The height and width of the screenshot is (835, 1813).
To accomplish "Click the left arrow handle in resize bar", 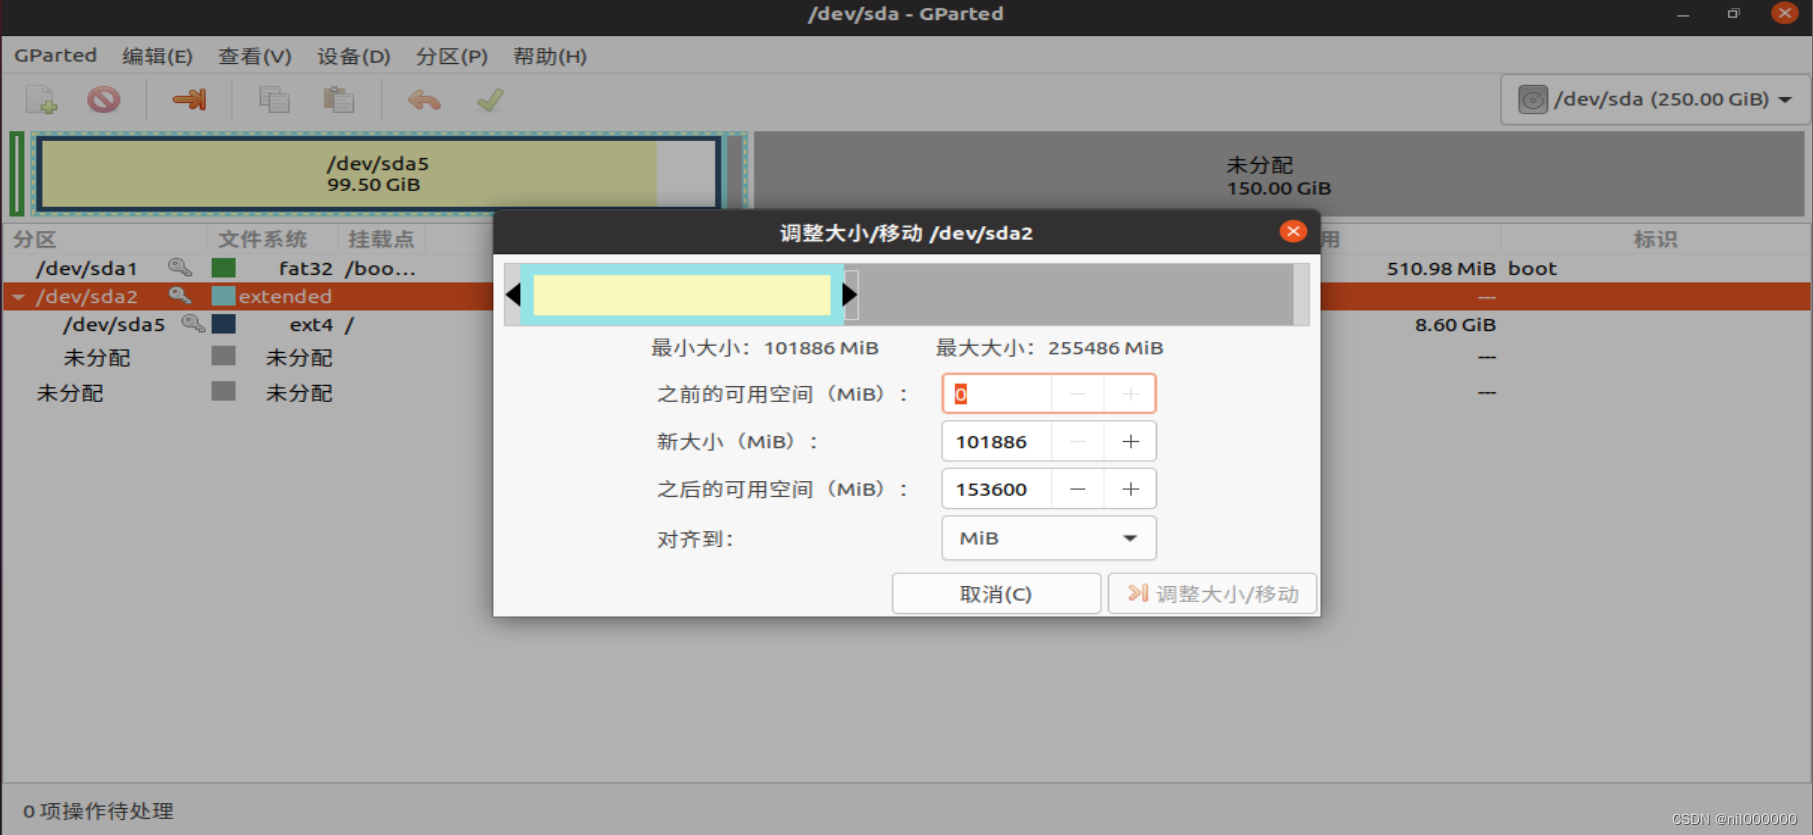I will 513,295.
